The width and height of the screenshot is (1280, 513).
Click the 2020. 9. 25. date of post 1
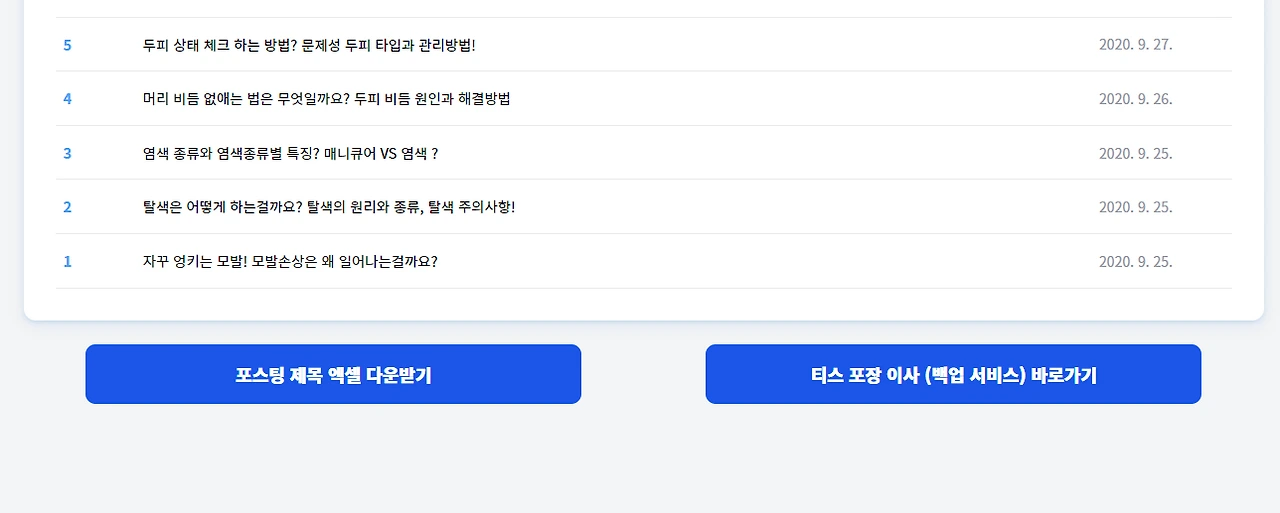1135,261
